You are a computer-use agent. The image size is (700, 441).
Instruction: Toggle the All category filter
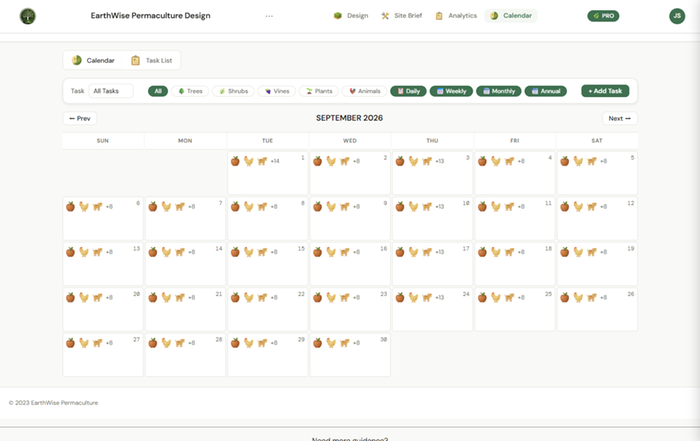click(158, 91)
